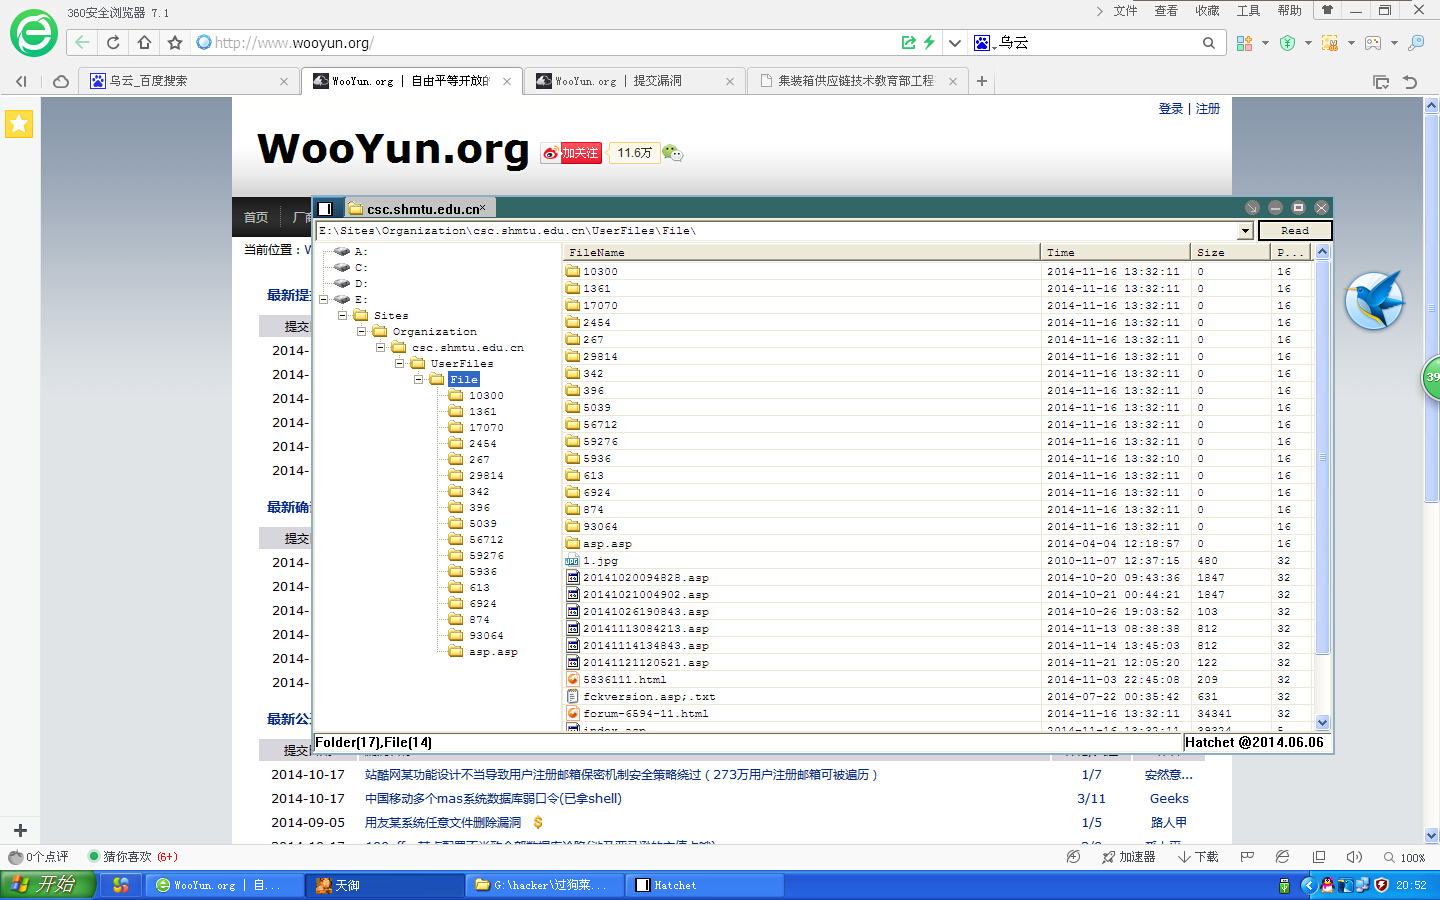Image resolution: width=1440 pixels, height=900 pixels.
Task: Open the 天御 taskbar item
Action: click(386, 885)
